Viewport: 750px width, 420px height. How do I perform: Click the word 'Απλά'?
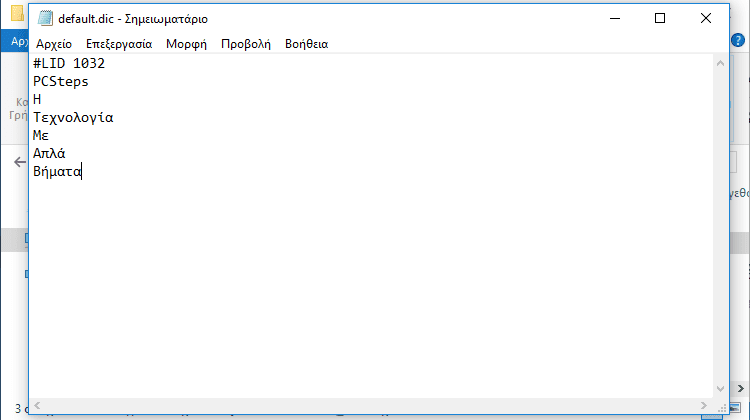pyautogui.click(x=49, y=154)
